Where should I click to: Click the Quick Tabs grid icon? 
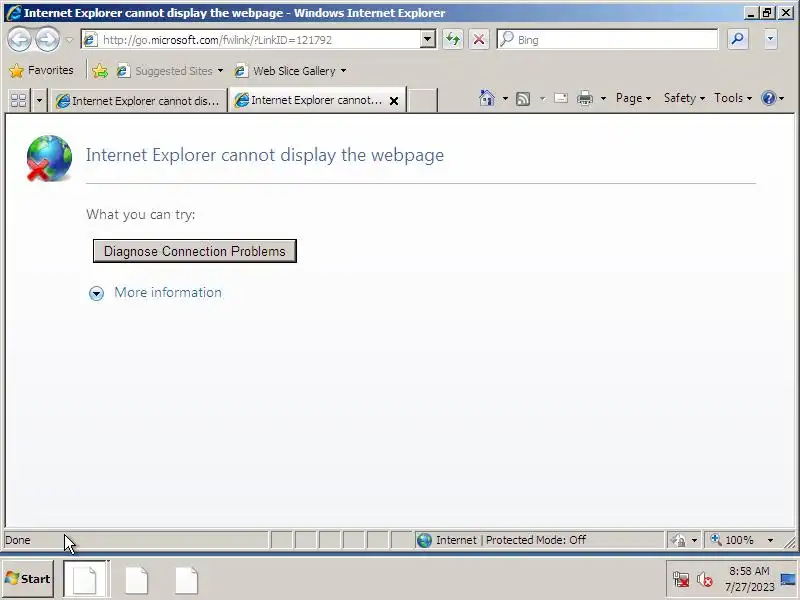19,100
